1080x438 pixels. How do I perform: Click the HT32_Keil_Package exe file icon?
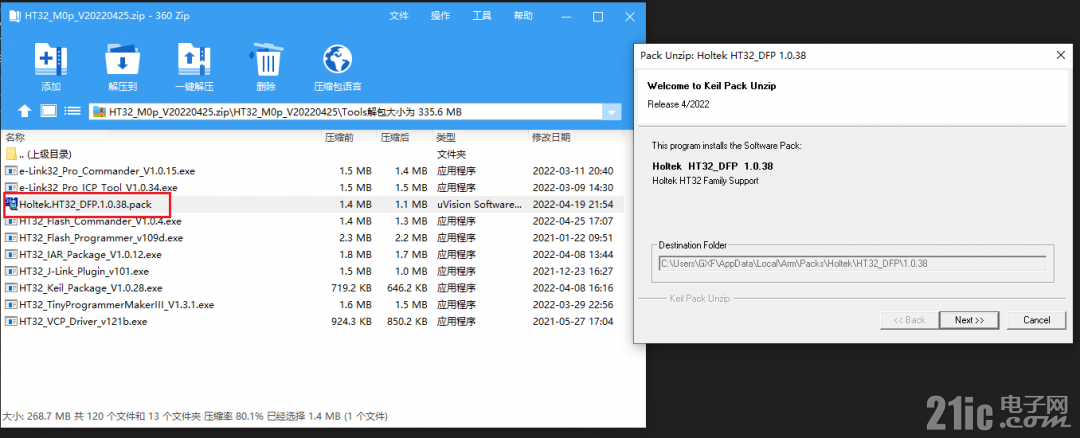(x=11, y=288)
